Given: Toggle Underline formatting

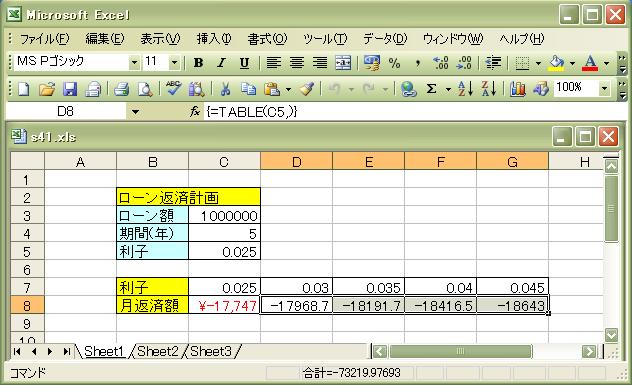Looking at the screenshot, I should pyautogui.click(x=244, y=63).
